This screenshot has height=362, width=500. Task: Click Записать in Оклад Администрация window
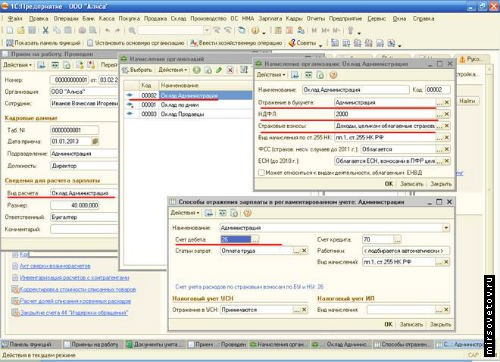pos(411,184)
